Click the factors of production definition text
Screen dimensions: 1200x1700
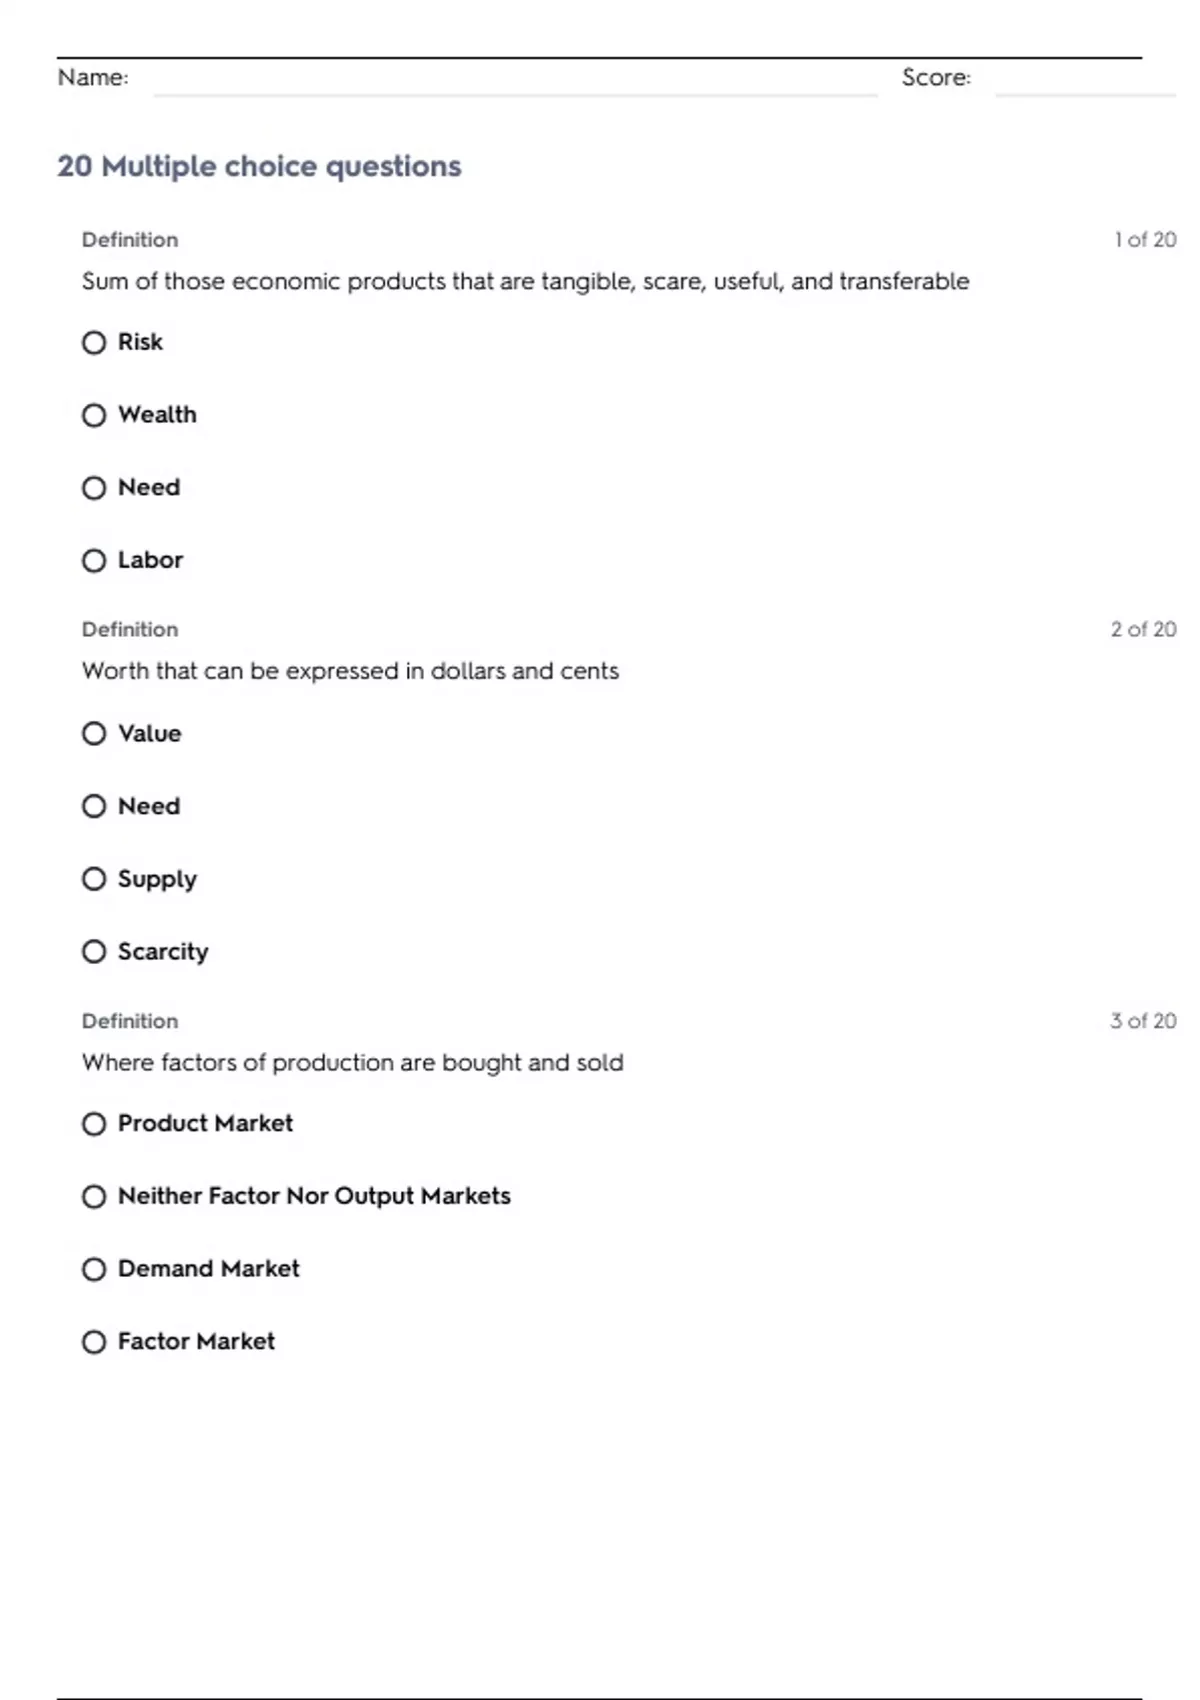click(x=352, y=1063)
